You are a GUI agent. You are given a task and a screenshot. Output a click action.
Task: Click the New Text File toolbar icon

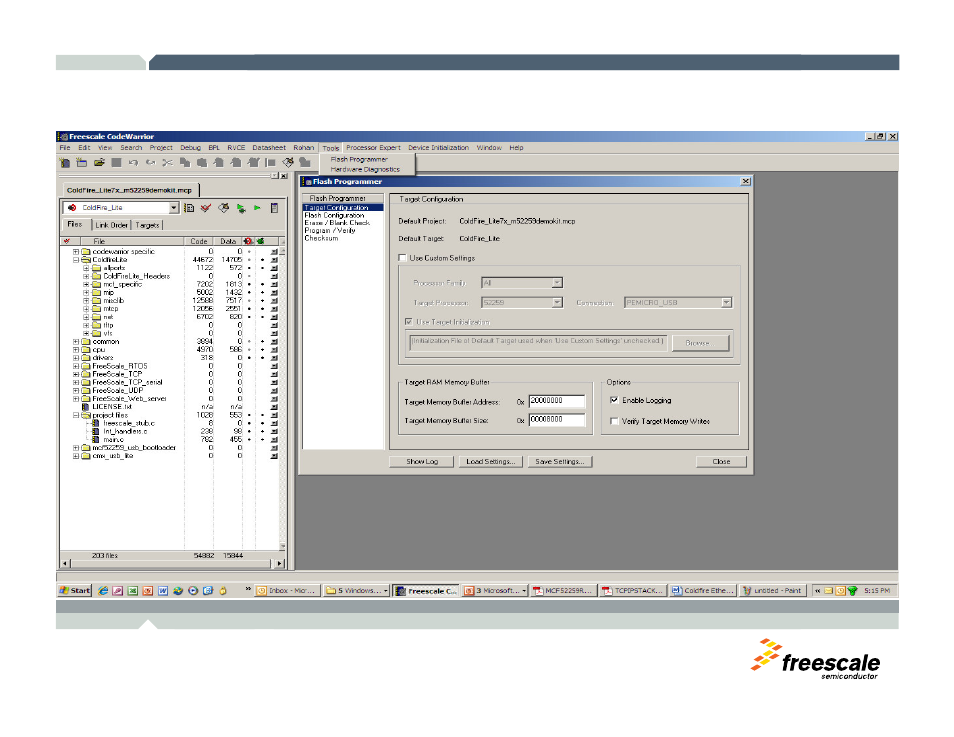tap(64, 162)
